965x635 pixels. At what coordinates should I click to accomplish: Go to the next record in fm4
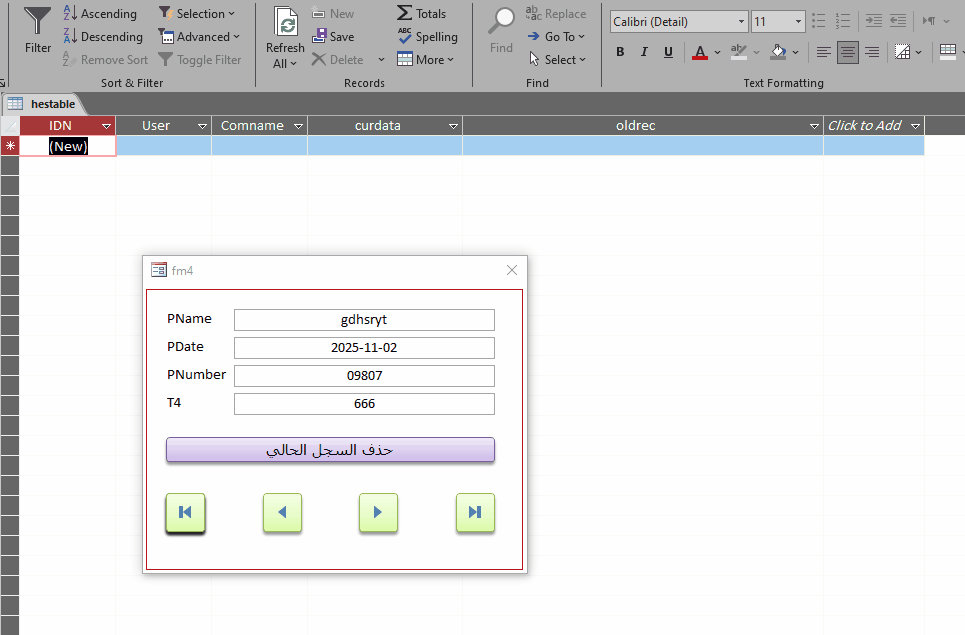378,513
